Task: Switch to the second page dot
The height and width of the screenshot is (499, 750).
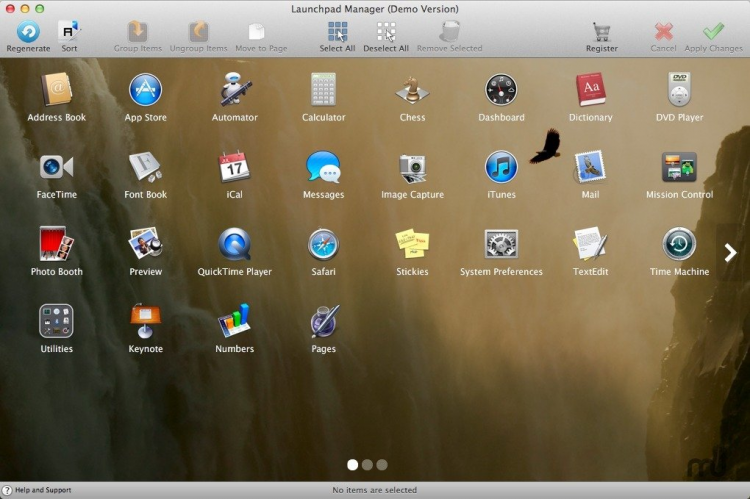Action: [x=367, y=465]
